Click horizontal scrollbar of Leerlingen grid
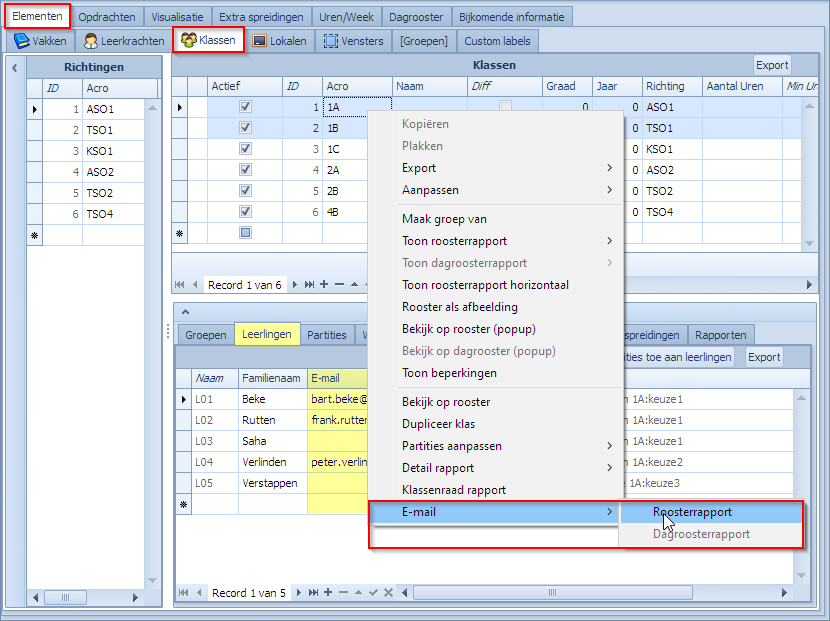 pyautogui.click(x=553, y=592)
